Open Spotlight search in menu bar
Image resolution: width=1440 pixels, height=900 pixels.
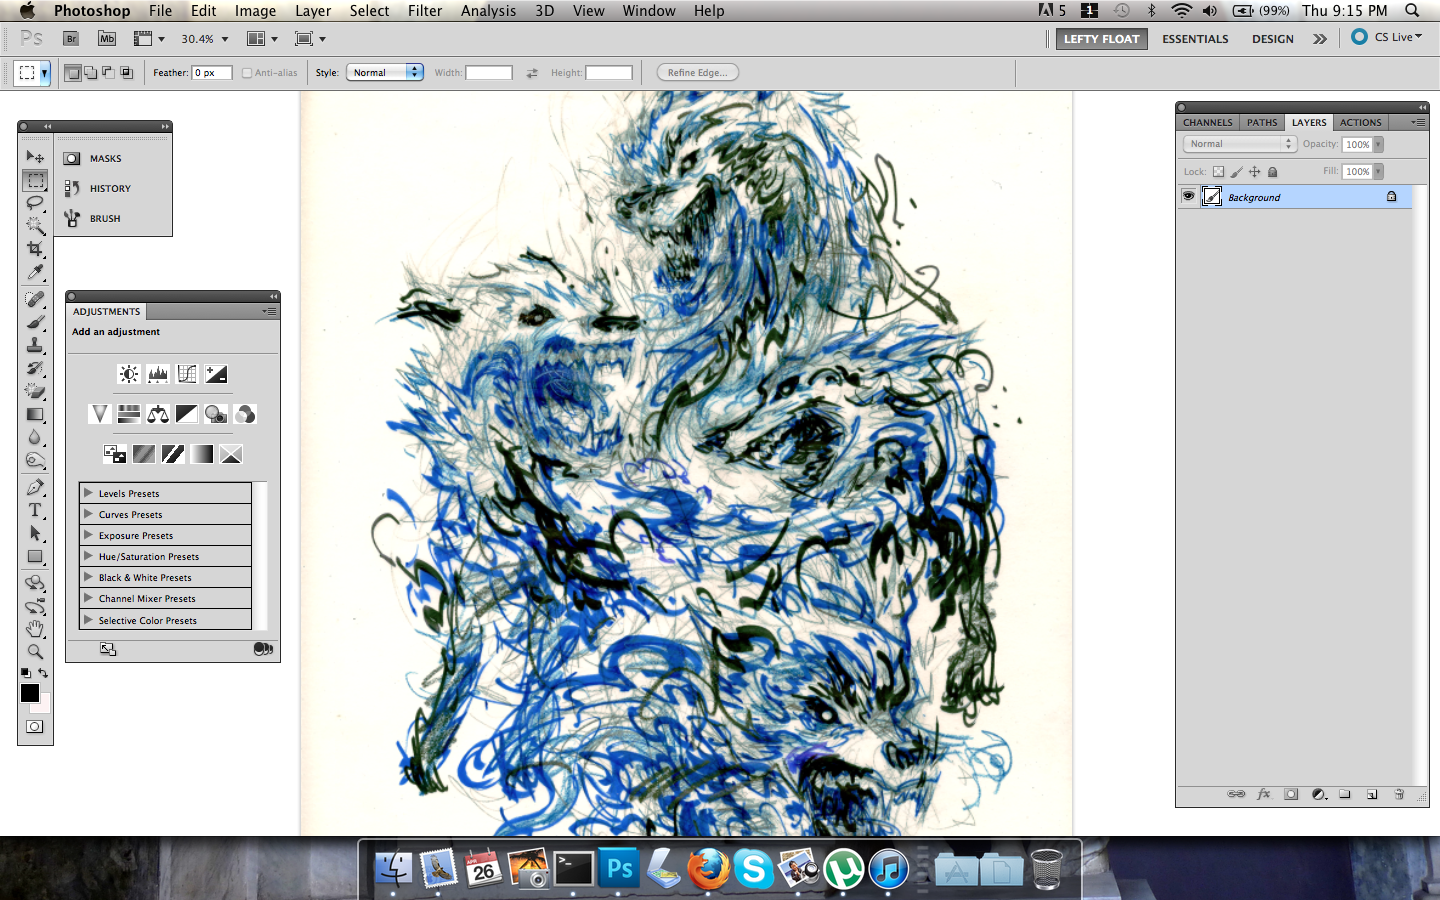click(1412, 11)
